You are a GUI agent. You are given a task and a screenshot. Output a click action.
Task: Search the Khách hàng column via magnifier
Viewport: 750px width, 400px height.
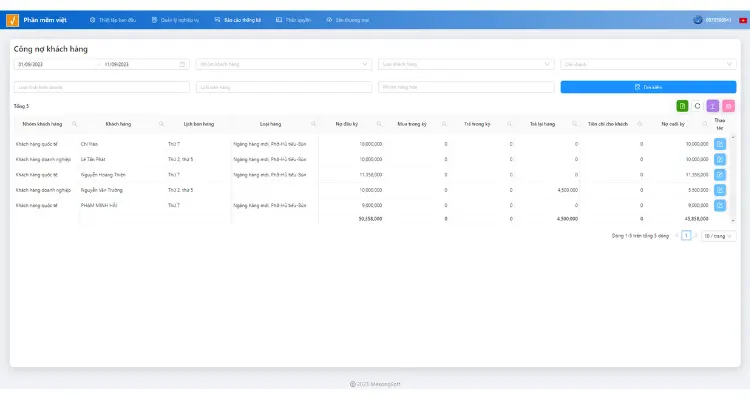(161, 124)
